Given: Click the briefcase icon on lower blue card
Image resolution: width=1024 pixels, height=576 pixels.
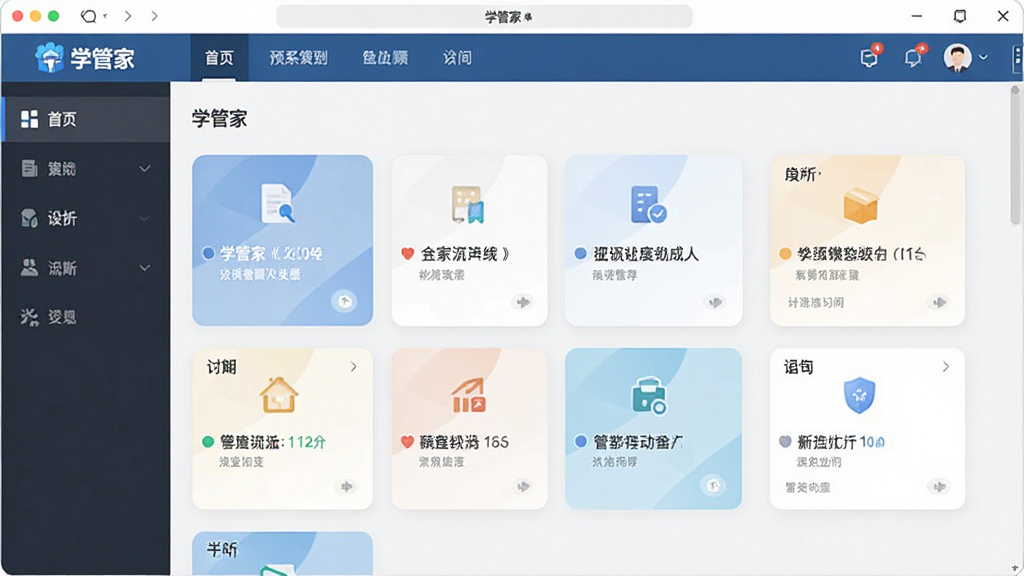Looking at the screenshot, I should tap(649, 396).
